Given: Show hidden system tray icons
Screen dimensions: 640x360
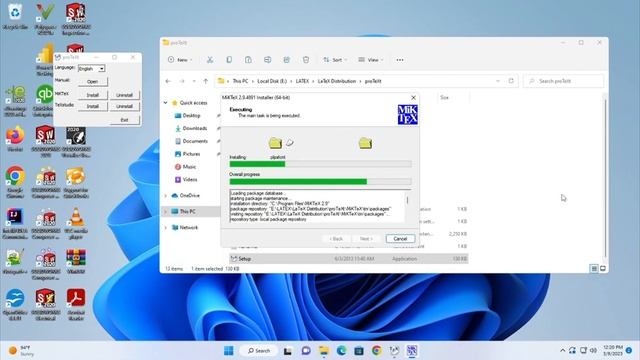Looking at the screenshot, I should pos(562,351).
